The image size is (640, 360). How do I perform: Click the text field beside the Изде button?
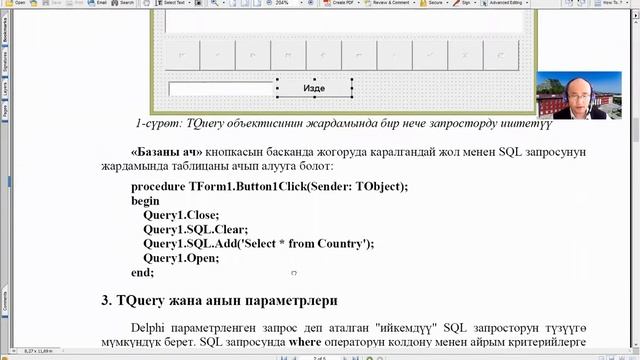[x=221, y=89]
